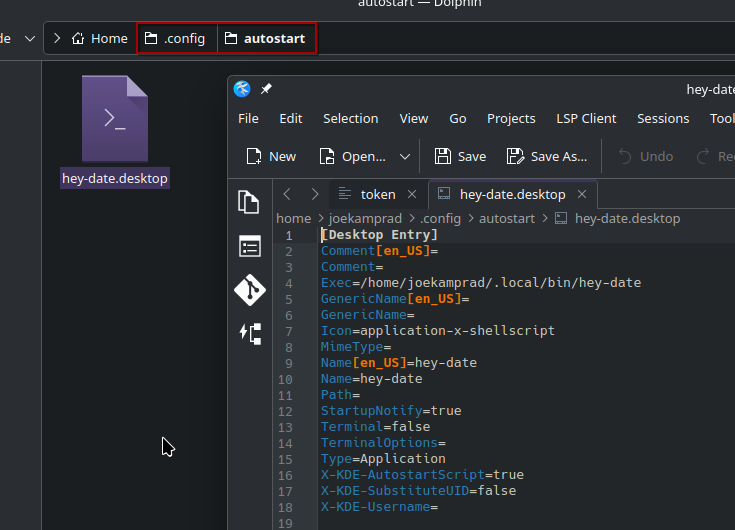Viewport: 735px width, 530px height.
Task: Select the hey-date.desktop file icon in Dolphin
Action: click(x=115, y=119)
